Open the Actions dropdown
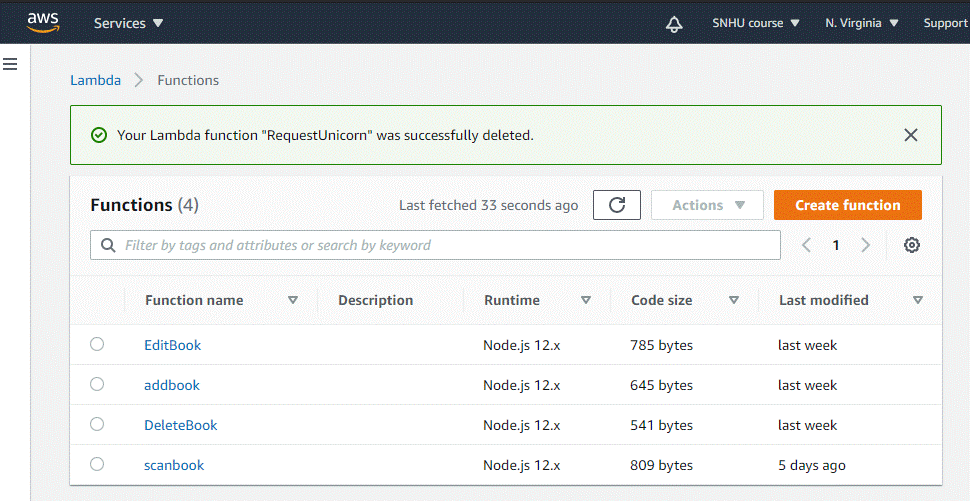The width and height of the screenshot is (970, 501). point(707,205)
